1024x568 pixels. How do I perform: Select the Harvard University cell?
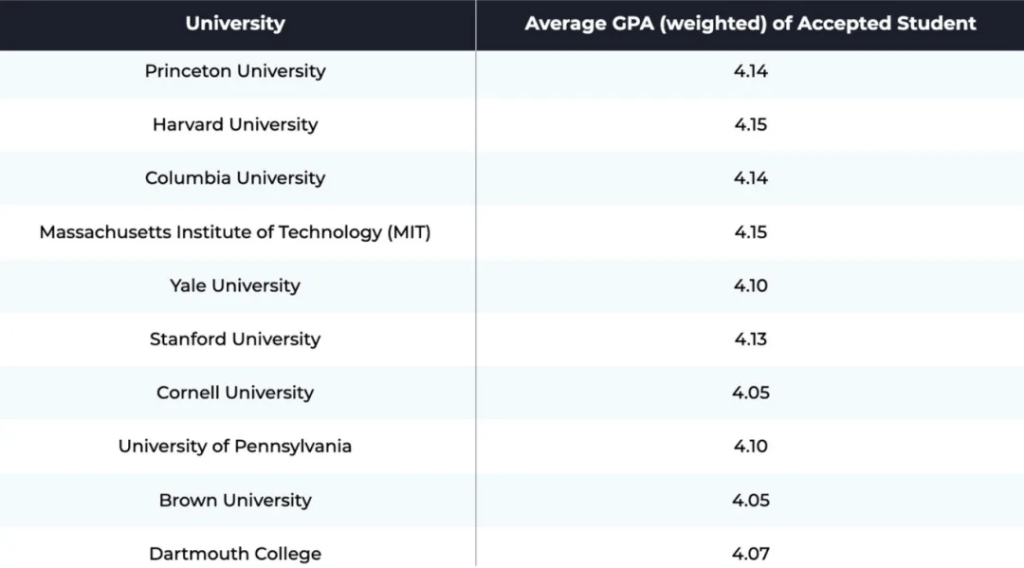[x=235, y=125]
